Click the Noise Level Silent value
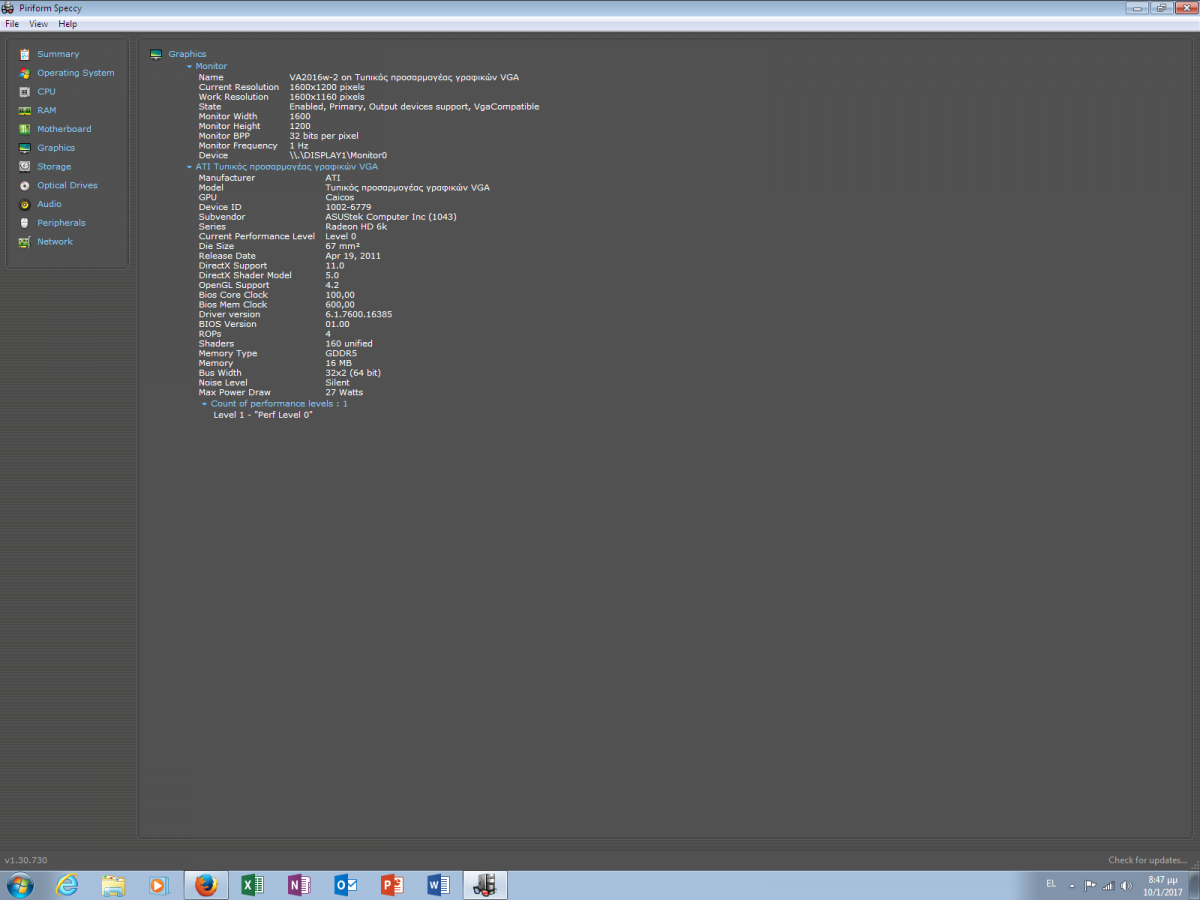The height and width of the screenshot is (900, 1200). point(338,382)
